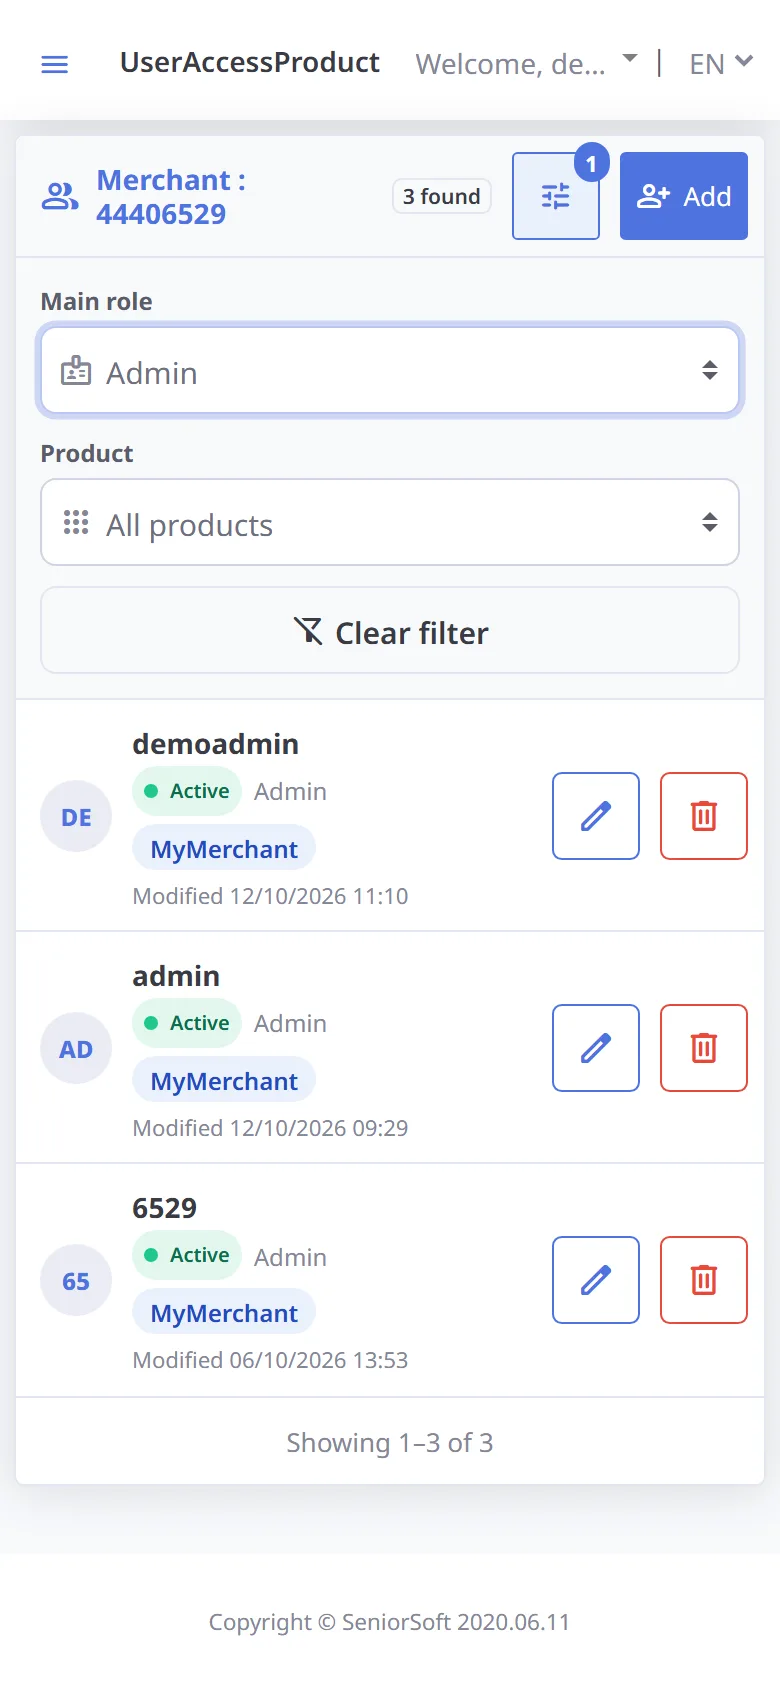Edit the admin user

(596, 1048)
